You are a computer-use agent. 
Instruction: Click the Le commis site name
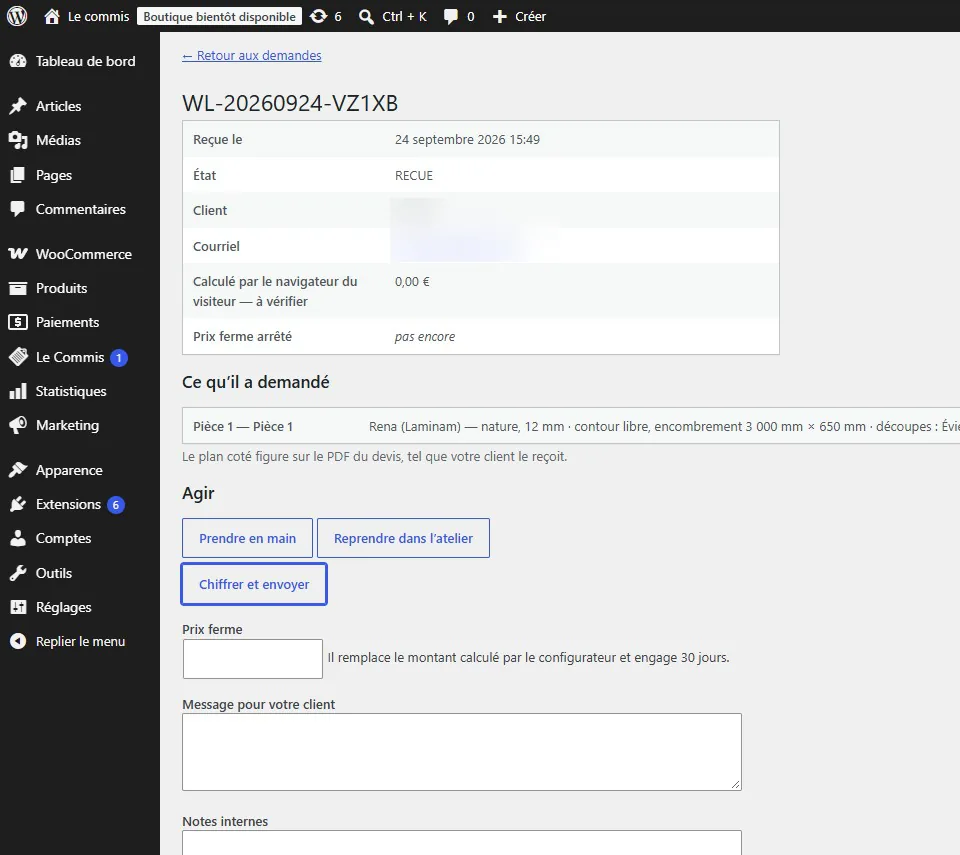99,17
